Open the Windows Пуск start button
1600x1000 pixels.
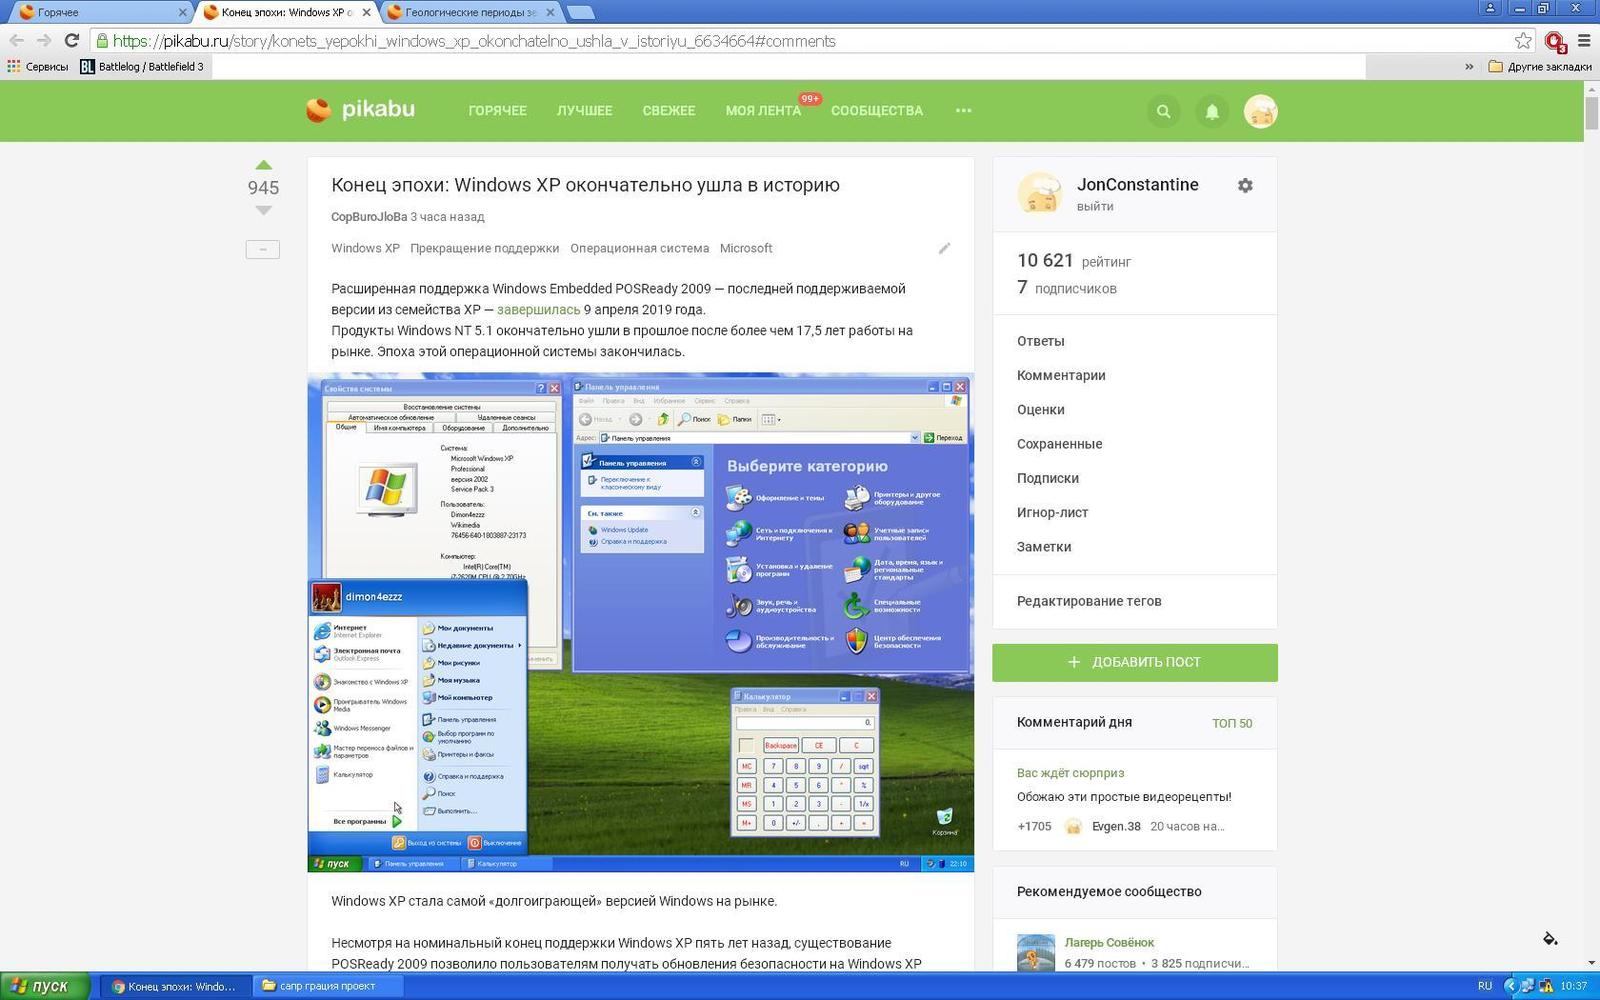tap(45, 986)
